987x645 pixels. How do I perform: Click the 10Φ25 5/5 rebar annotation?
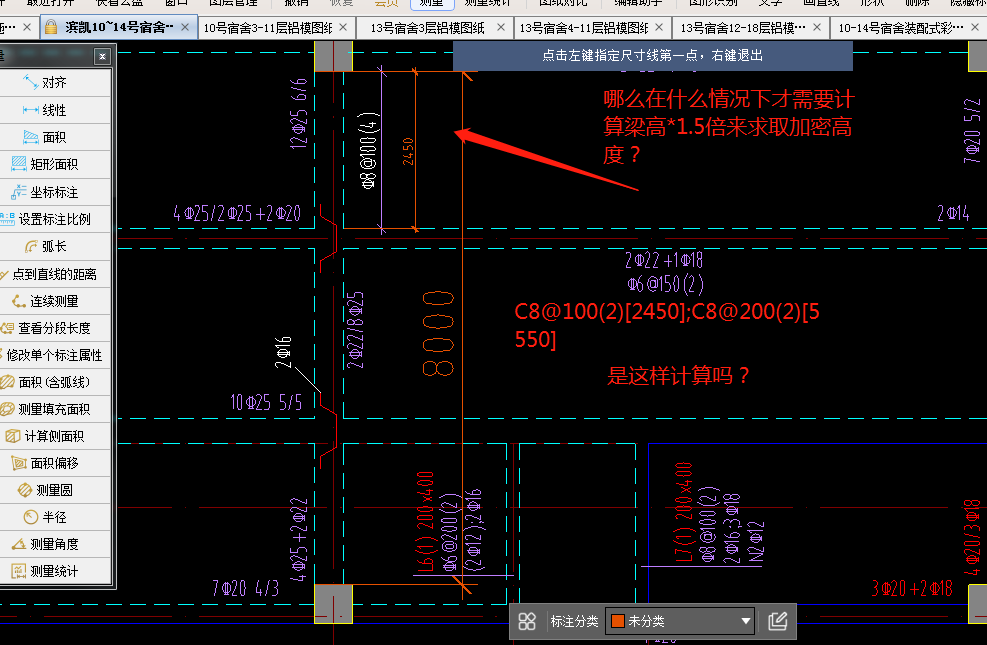266,401
